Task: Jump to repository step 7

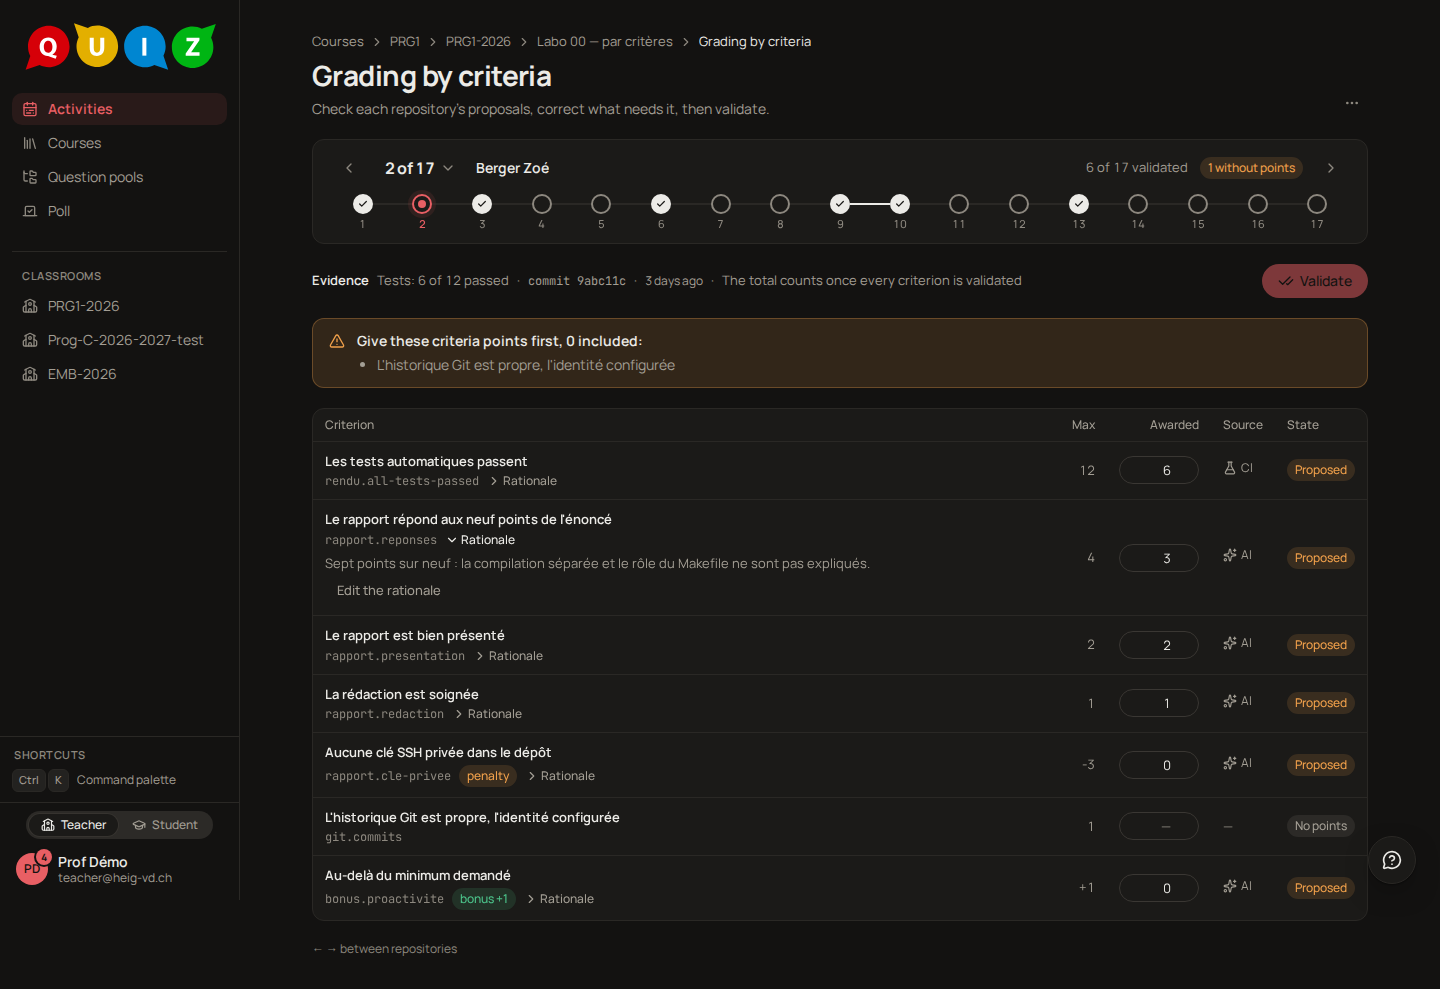Action: (721, 204)
